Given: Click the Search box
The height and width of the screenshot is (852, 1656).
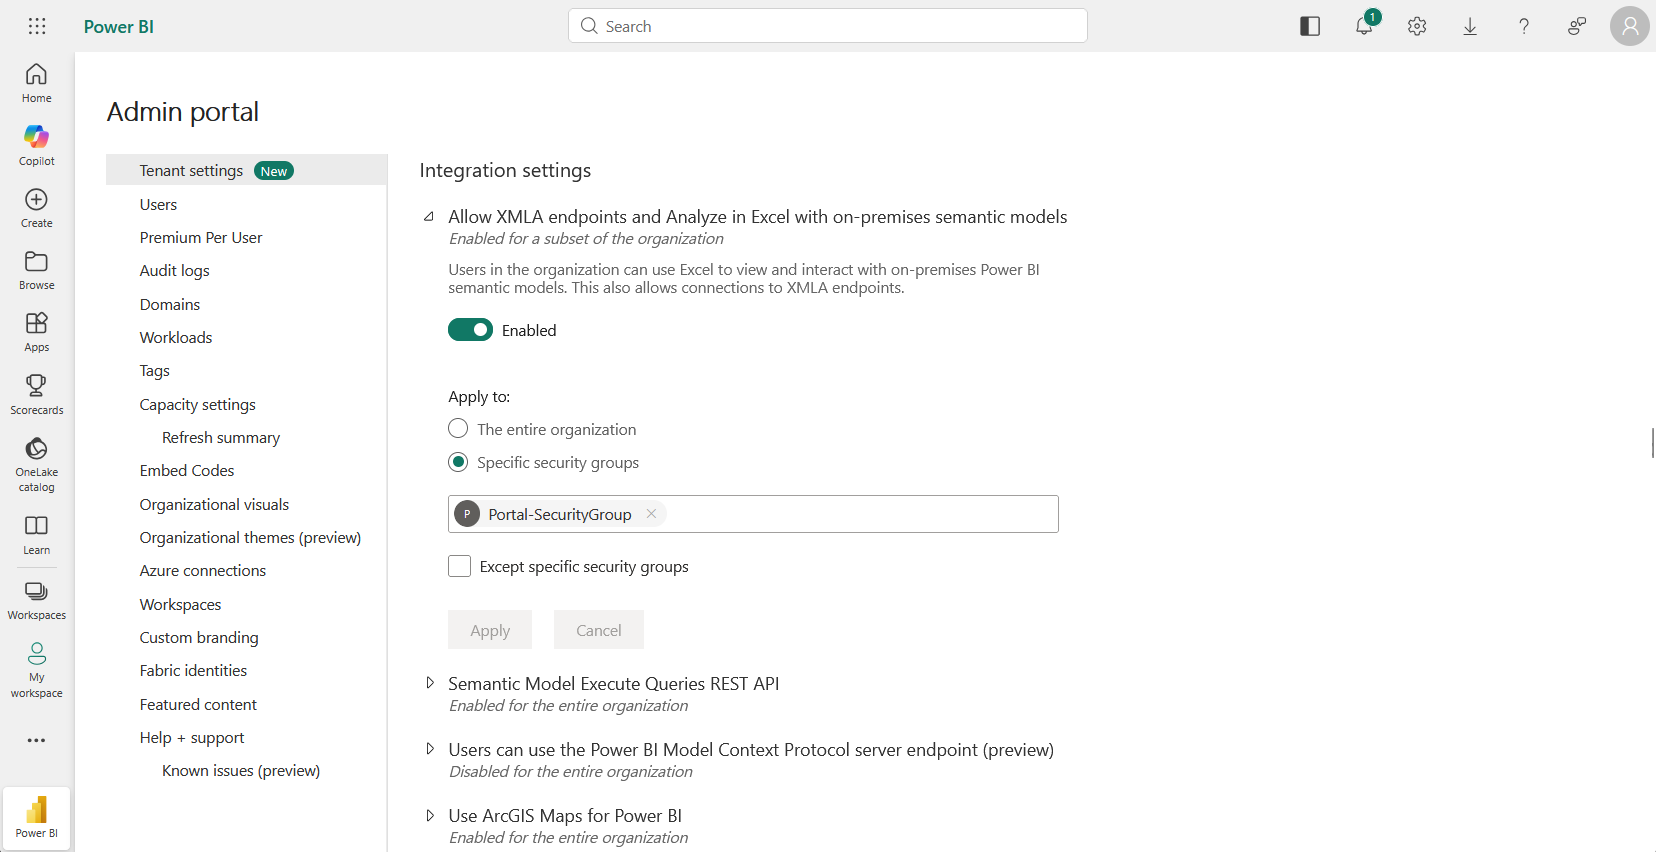Looking at the screenshot, I should click(x=828, y=26).
